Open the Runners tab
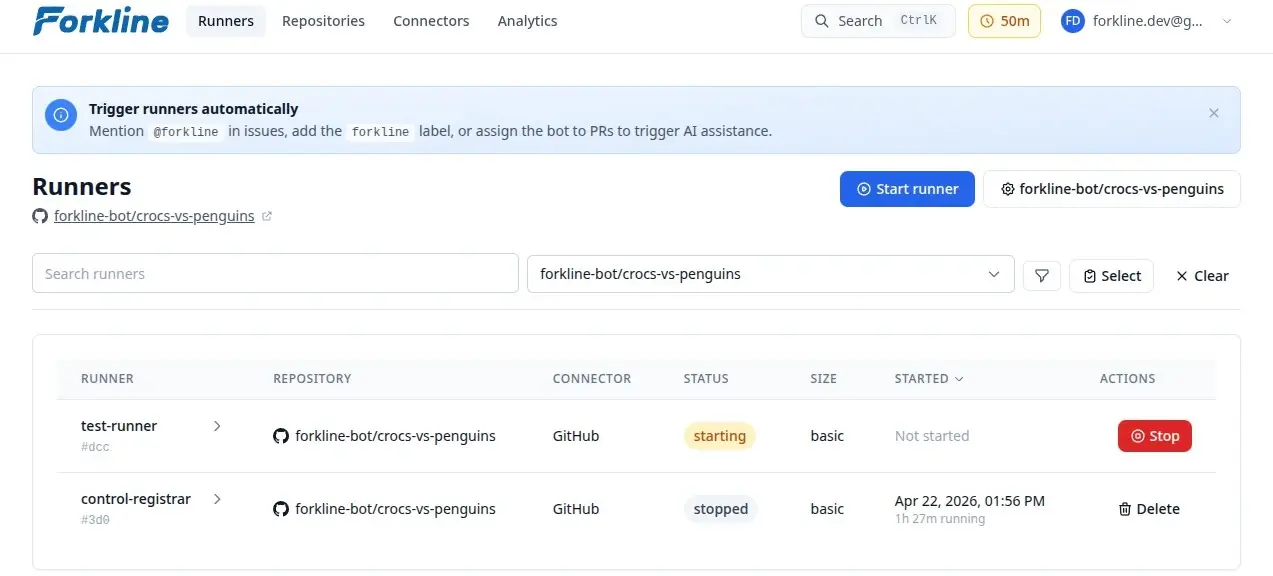Image resolution: width=1273 pixels, height=576 pixels. tap(226, 21)
